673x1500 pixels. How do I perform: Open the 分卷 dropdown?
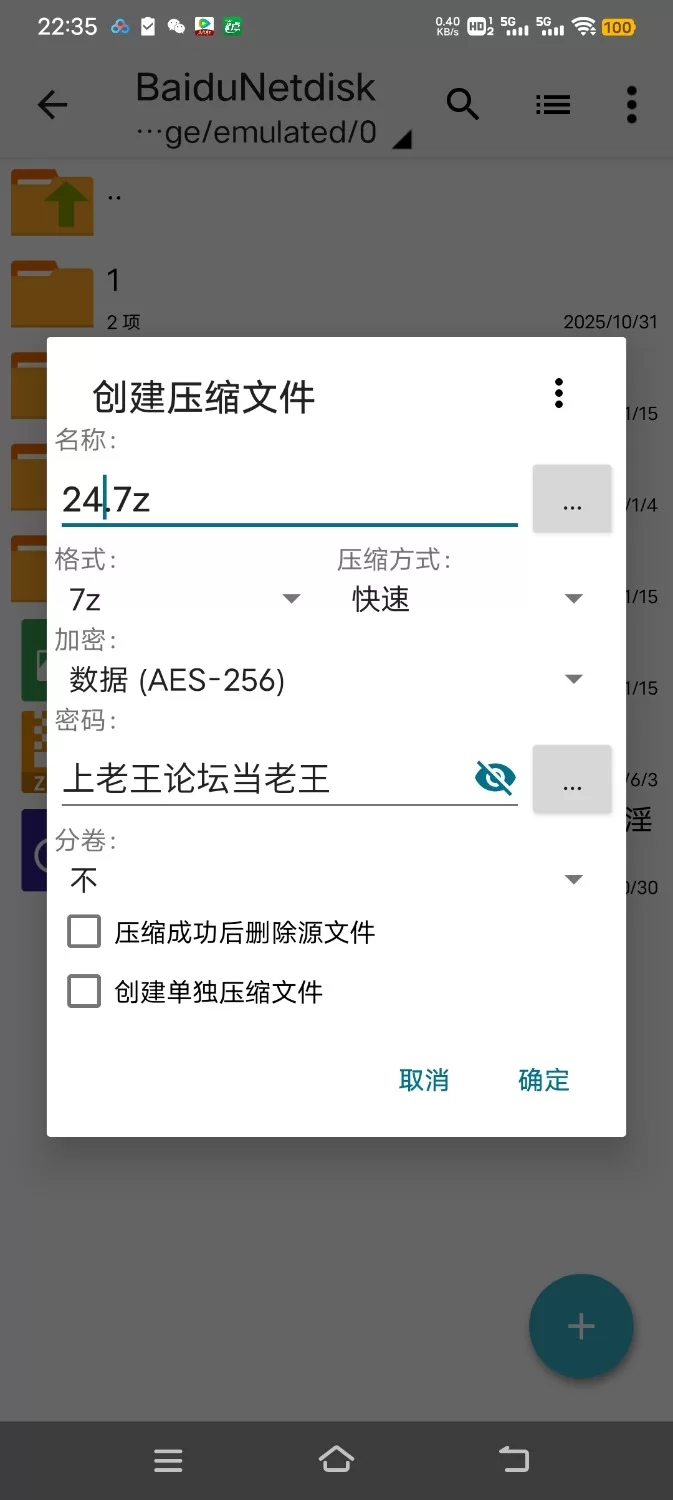pos(326,879)
